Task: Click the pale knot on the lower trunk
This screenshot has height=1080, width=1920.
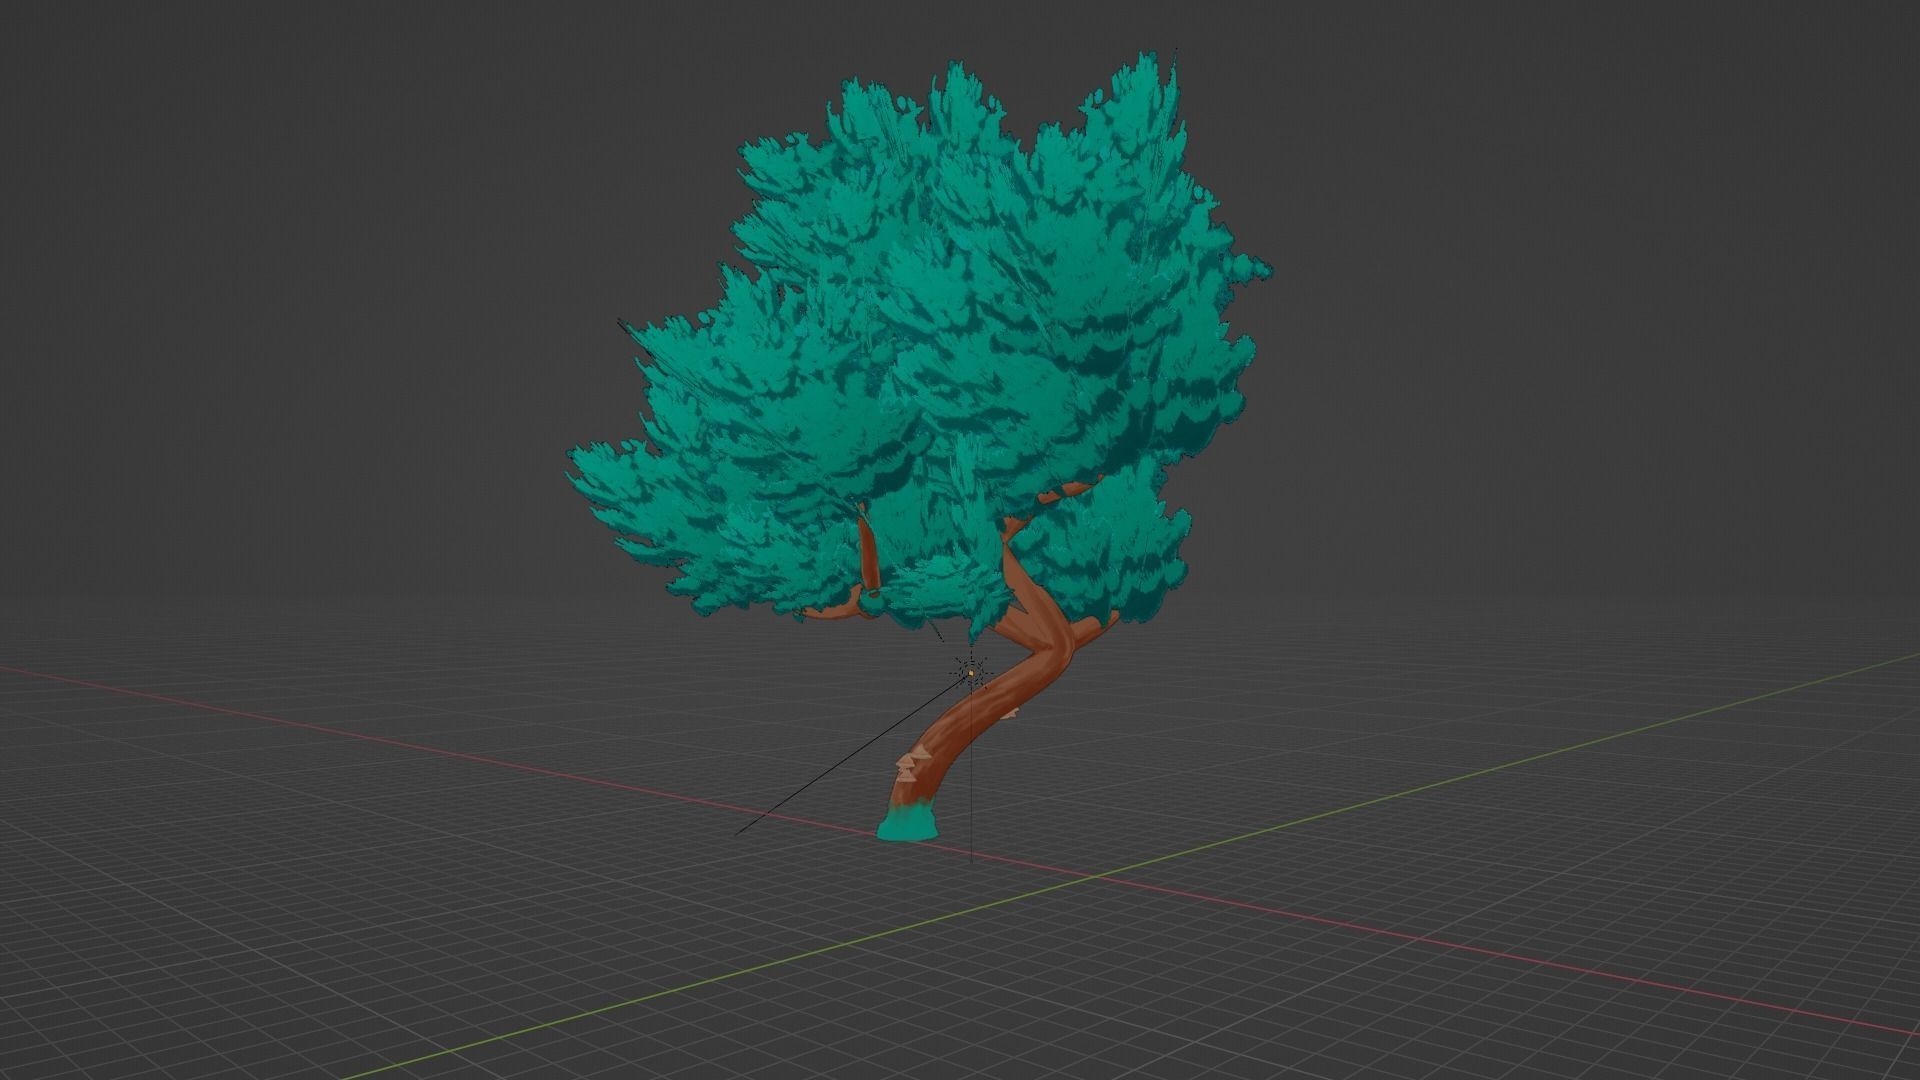Action: [914, 762]
